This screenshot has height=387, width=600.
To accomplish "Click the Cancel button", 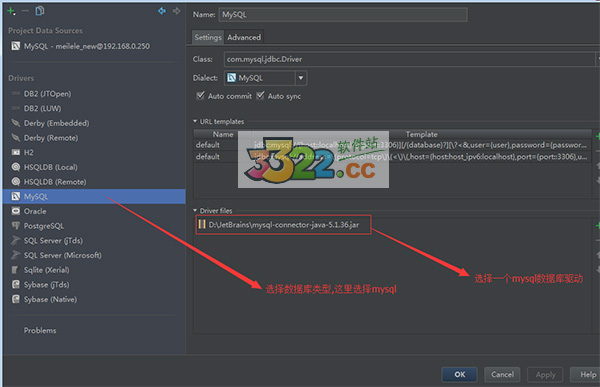I will 502,374.
